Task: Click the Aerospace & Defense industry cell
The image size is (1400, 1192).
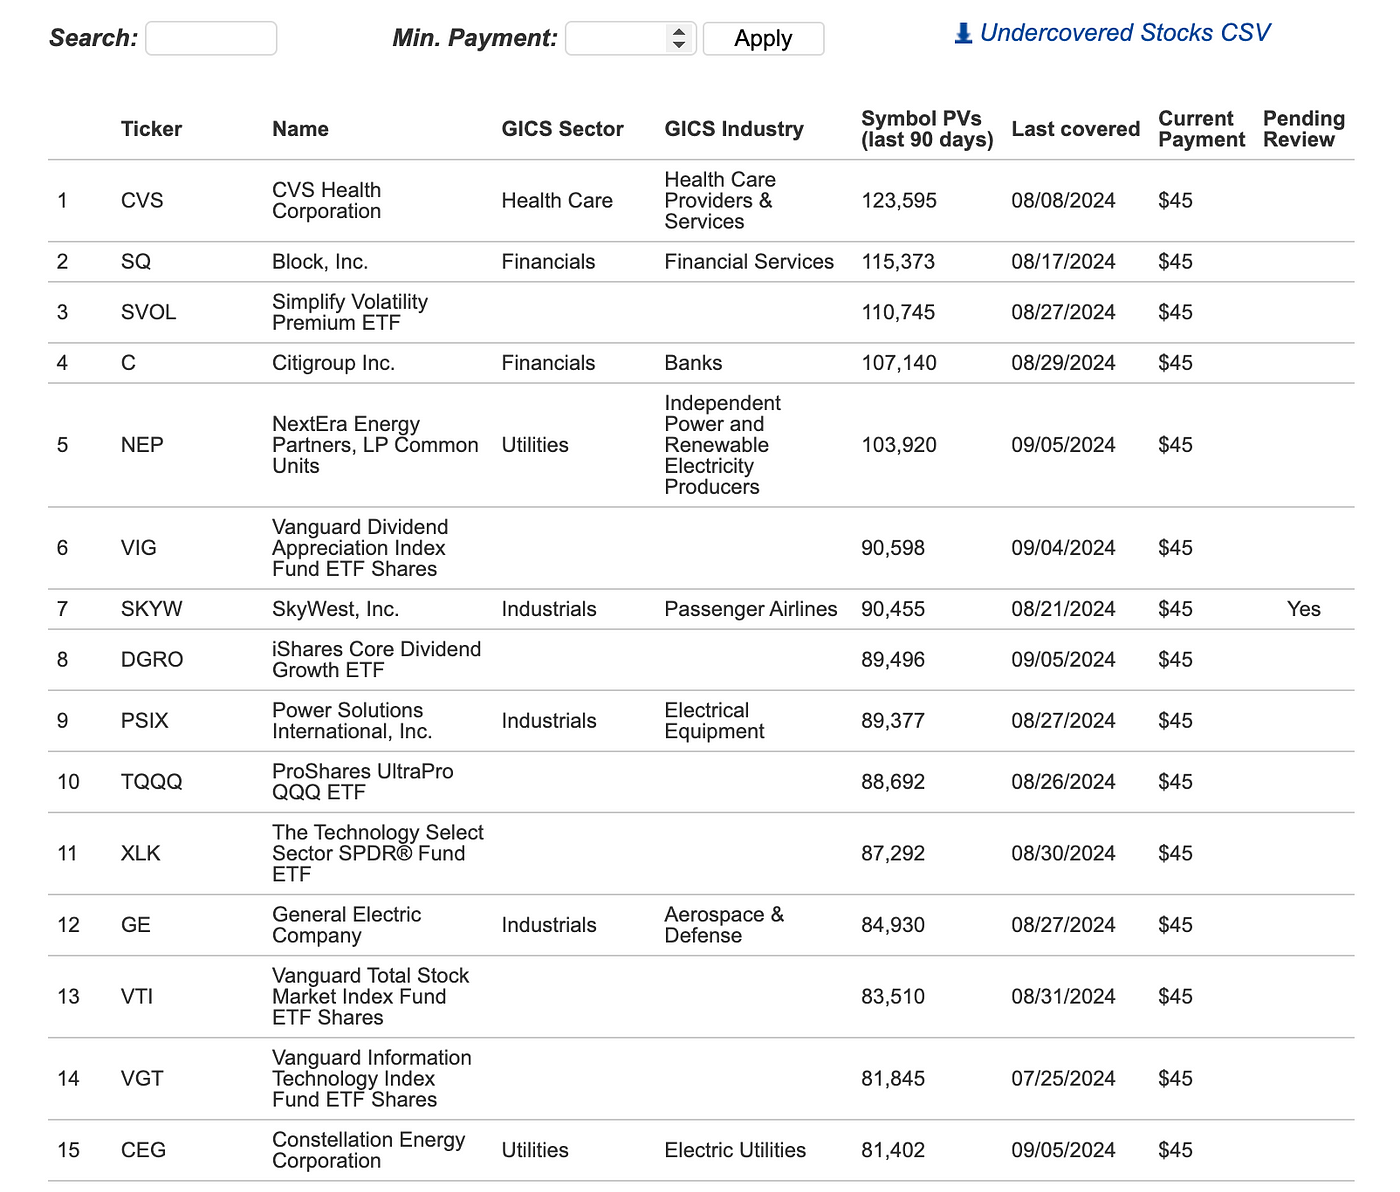Action: (x=724, y=925)
